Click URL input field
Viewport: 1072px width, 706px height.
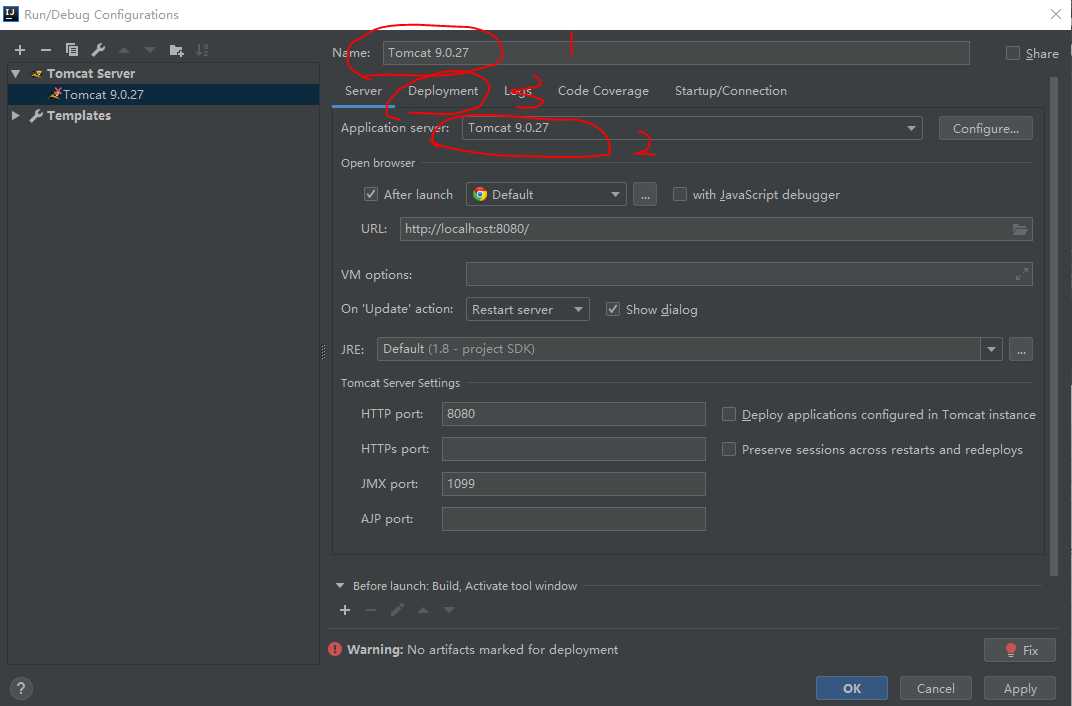(x=716, y=229)
